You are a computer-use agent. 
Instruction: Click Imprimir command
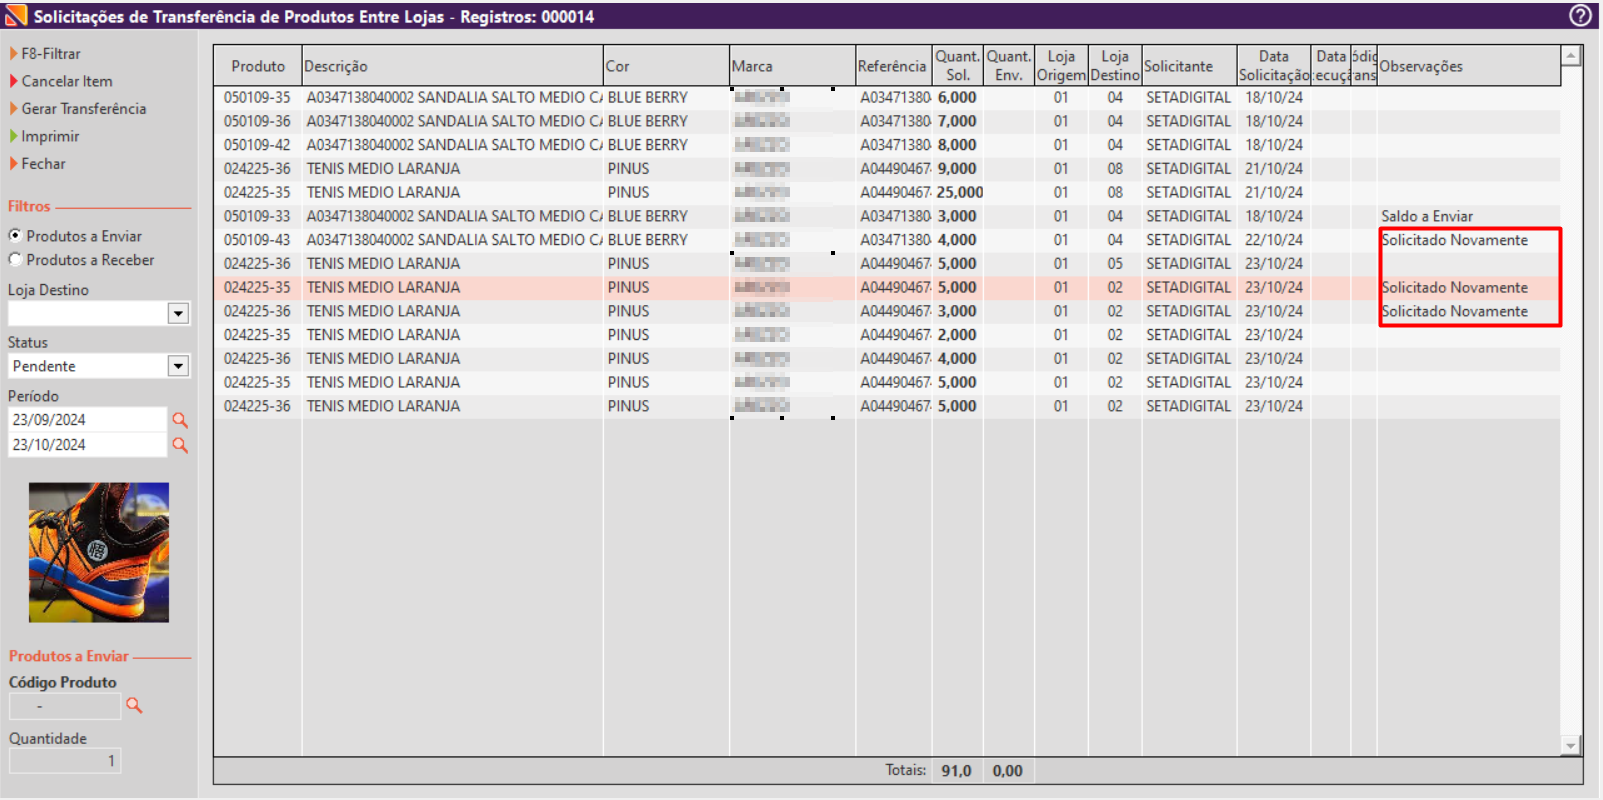(50, 136)
